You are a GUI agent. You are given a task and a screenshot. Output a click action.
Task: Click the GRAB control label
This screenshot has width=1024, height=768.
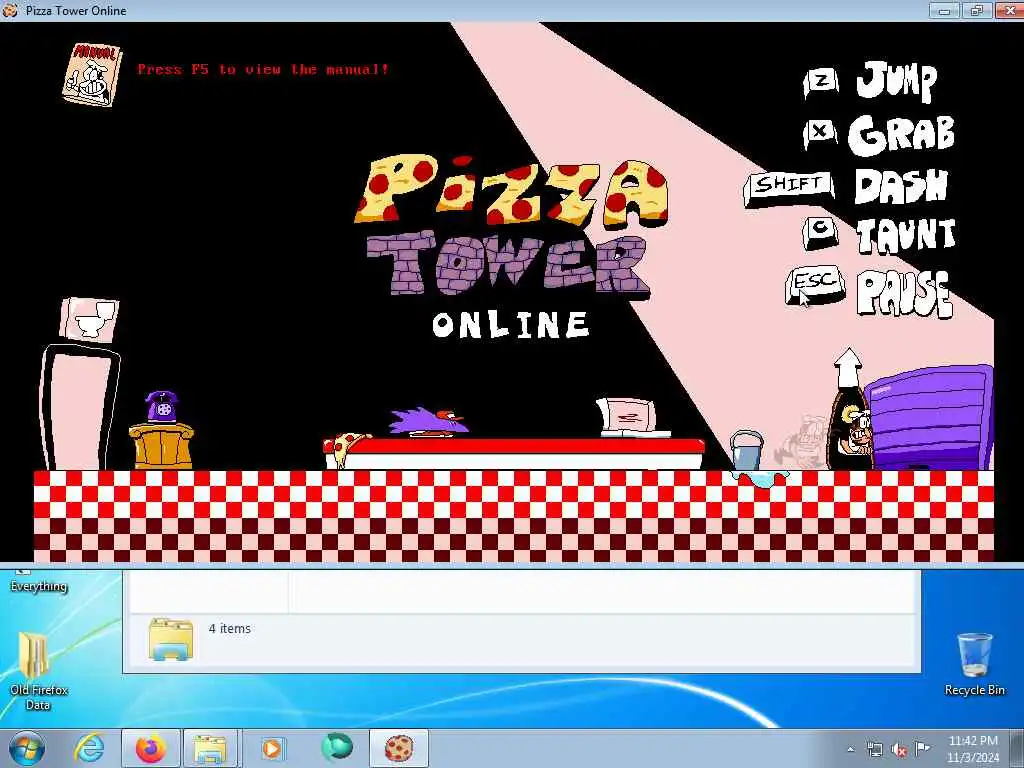pyautogui.click(x=901, y=135)
